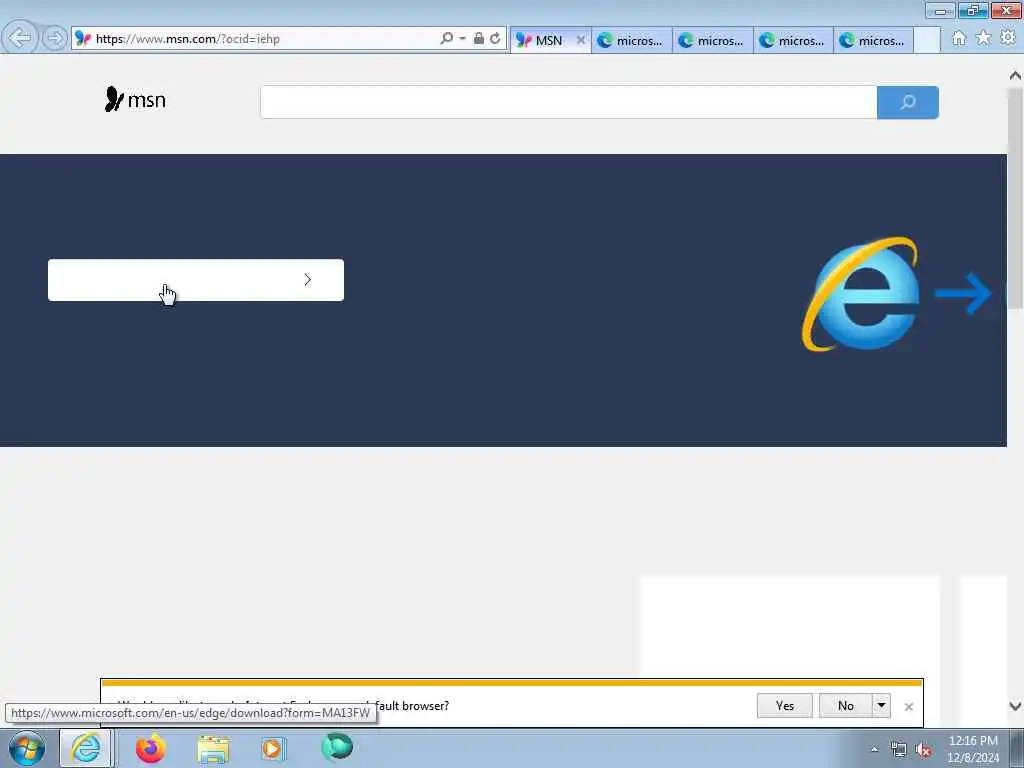Click the teal round app taskbar icon
This screenshot has width=1024, height=768.
tap(336, 747)
